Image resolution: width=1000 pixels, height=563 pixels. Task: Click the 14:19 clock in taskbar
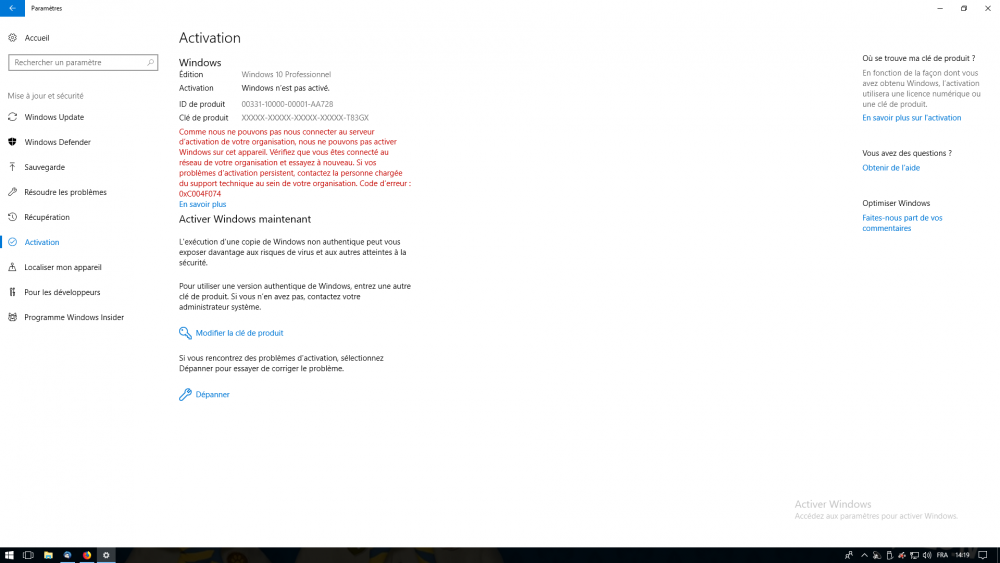pyautogui.click(x=962, y=555)
